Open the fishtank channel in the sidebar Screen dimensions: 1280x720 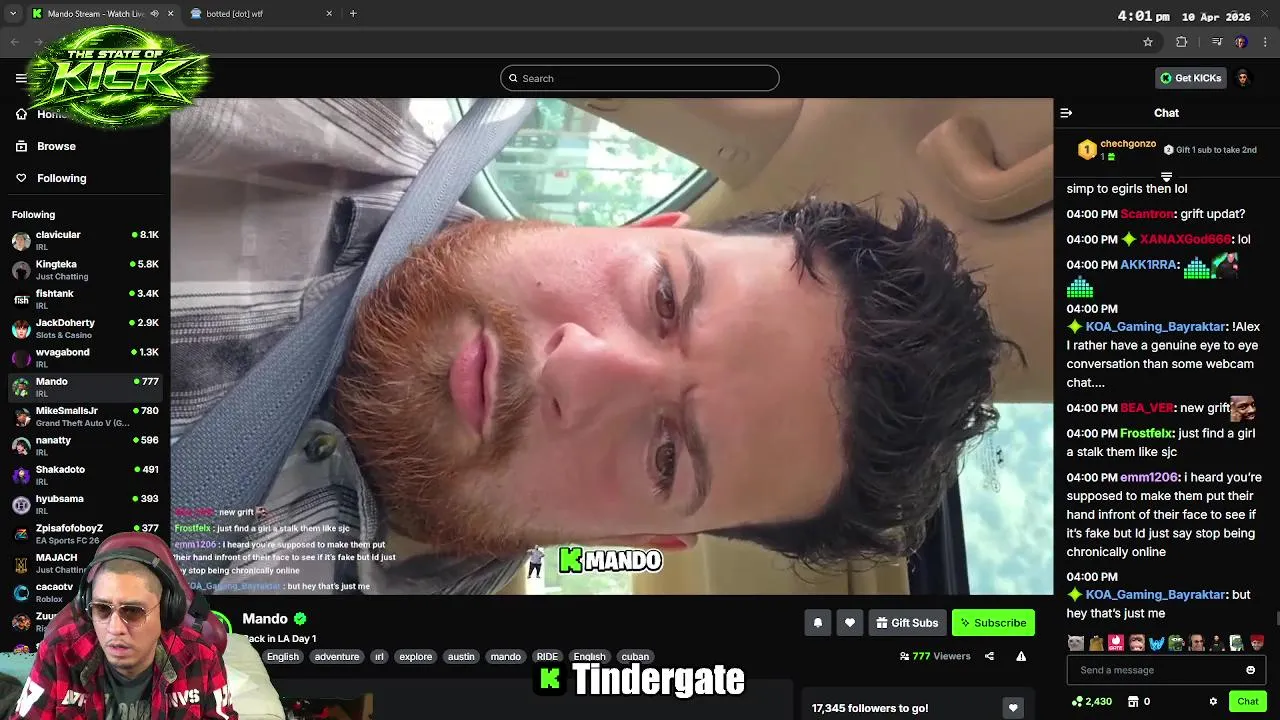point(85,299)
